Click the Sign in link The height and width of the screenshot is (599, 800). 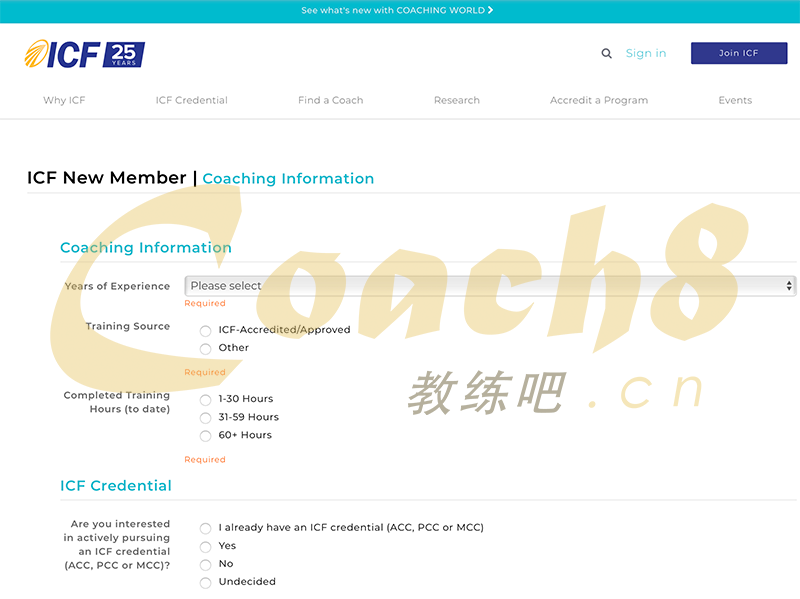pos(645,54)
